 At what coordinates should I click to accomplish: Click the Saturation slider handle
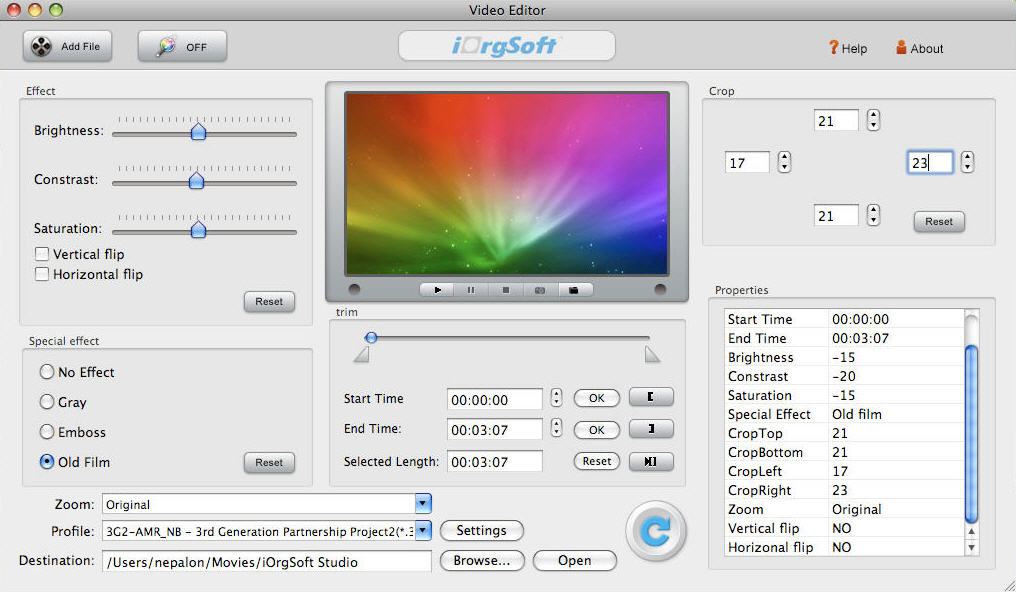[x=198, y=229]
